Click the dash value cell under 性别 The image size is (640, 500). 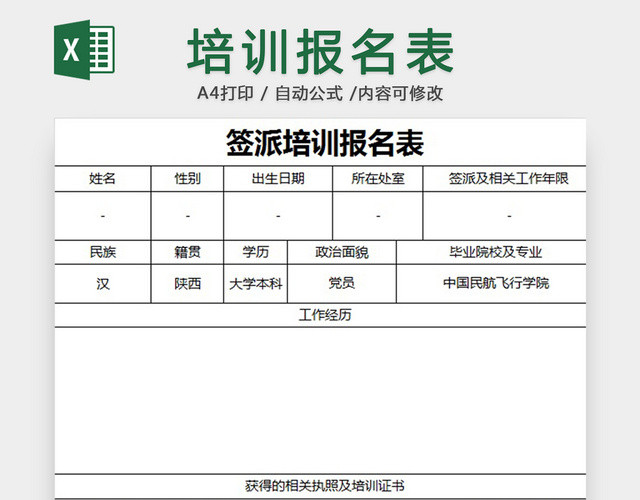click(x=187, y=216)
